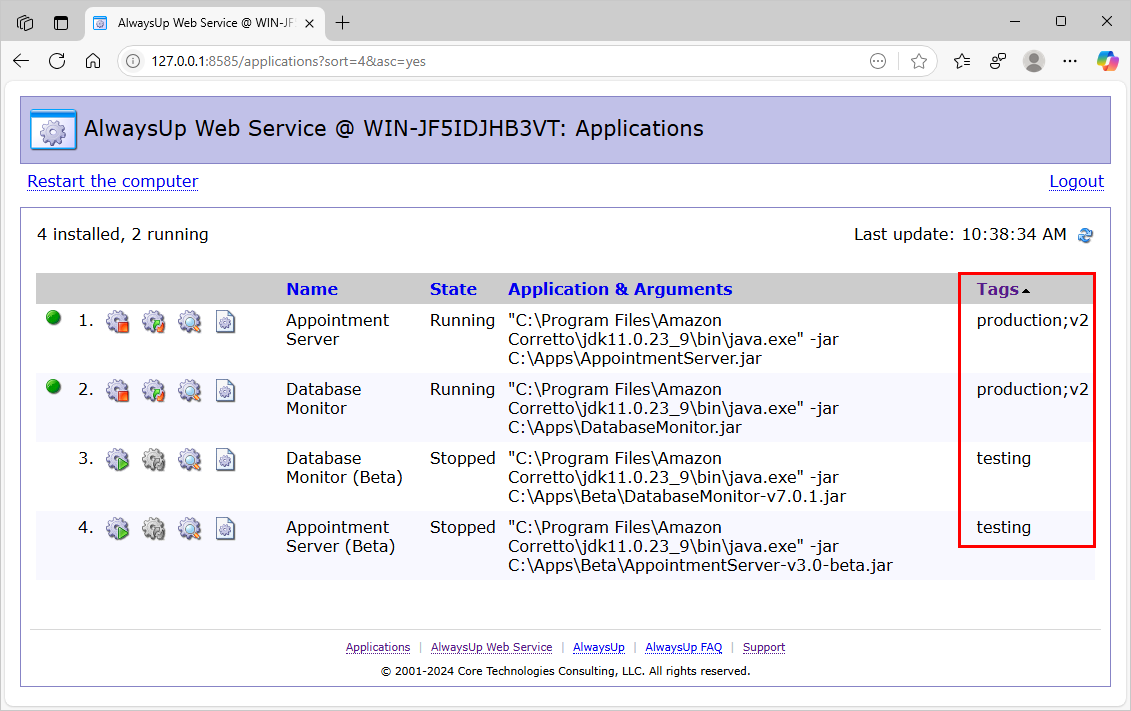
Task: Open the AlwaysUp Web Service footer link
Action: click(x=491, y=648)
